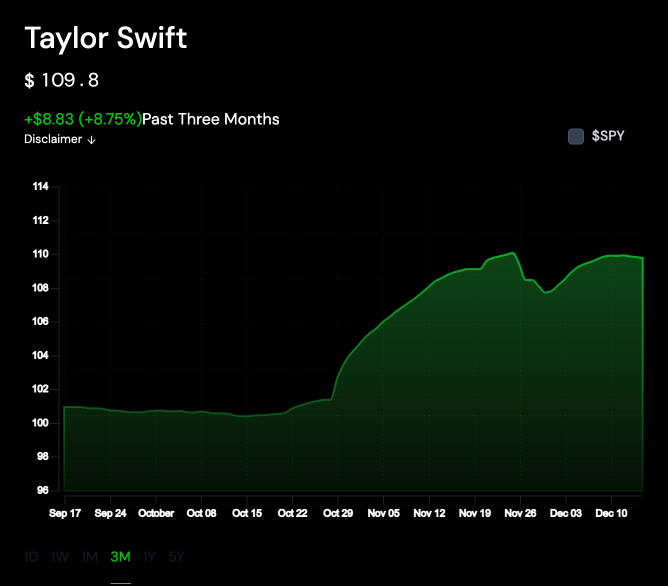Image resolution: width=668 pixels, height=586 pixels.
Task: Click the Oct 22 x-axis label
Action: [292, 513]
